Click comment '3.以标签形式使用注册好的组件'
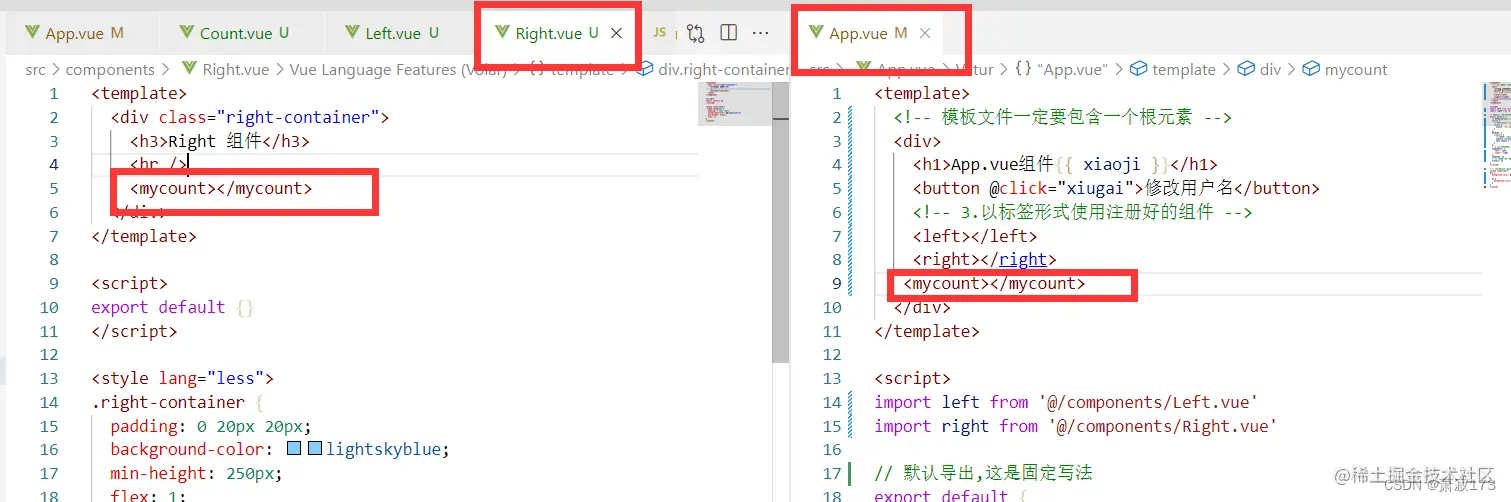Viewport: 1511px width, 502px height. coord(1082,212)
